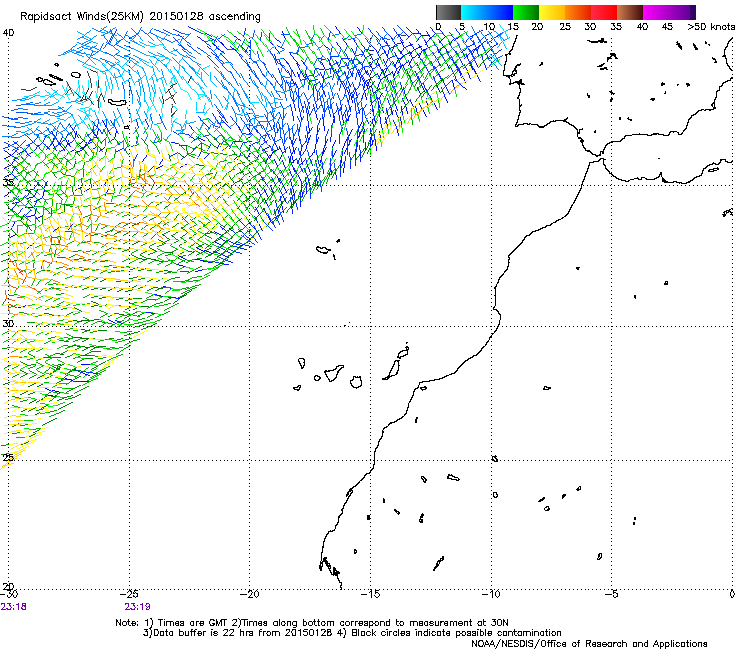Click the brown 35-40 knots color swatch
This screenshot has width=740, height=650.
tap(630, 12)
